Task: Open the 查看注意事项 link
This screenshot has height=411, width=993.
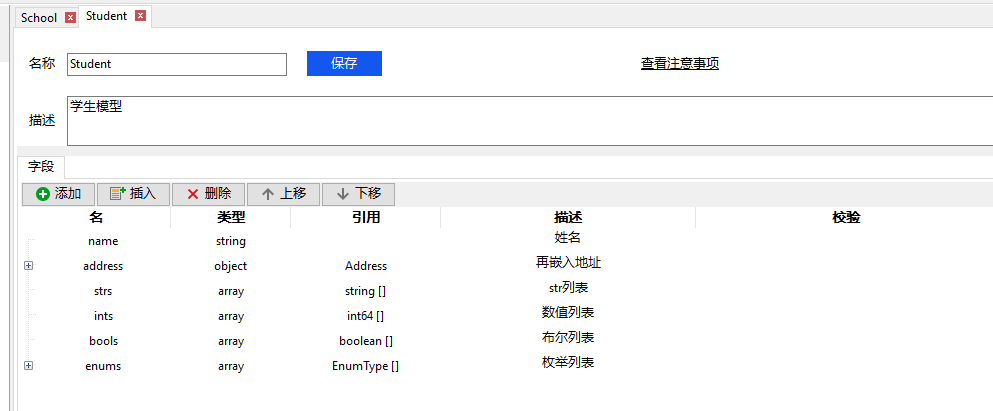Action: [680, 63]
